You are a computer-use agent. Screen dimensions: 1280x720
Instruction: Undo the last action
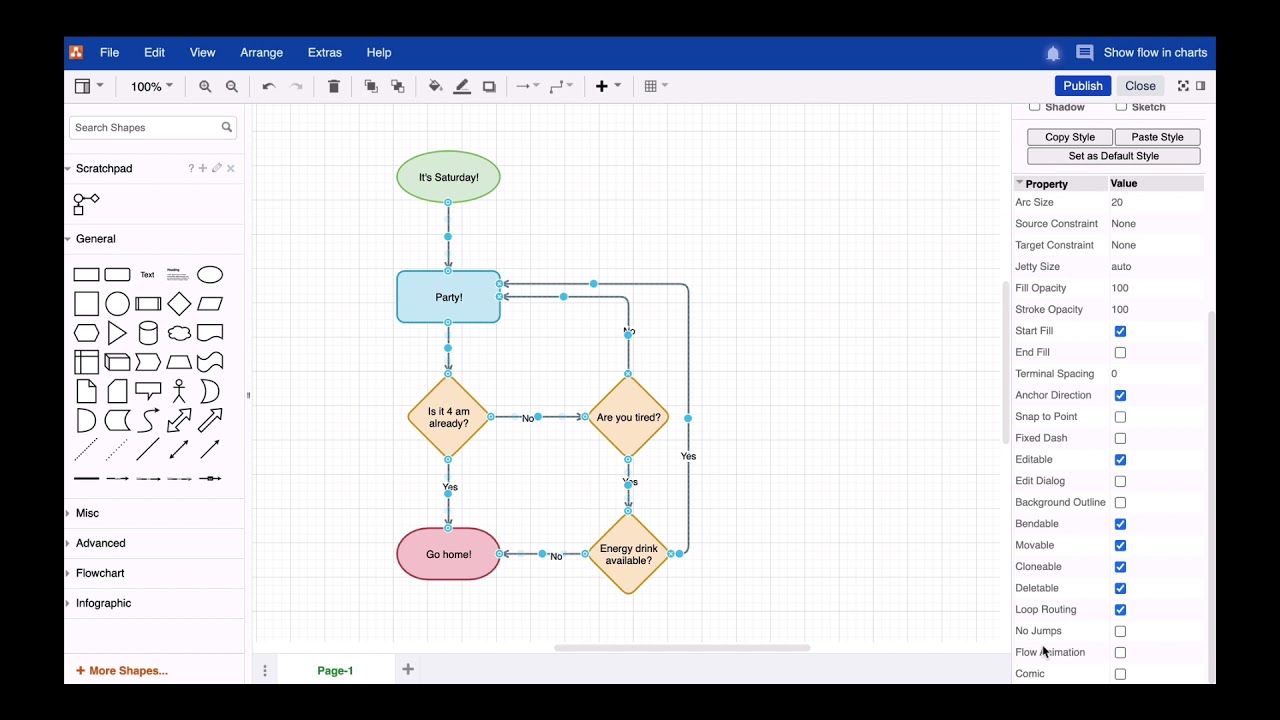click(x=268, y=87)
